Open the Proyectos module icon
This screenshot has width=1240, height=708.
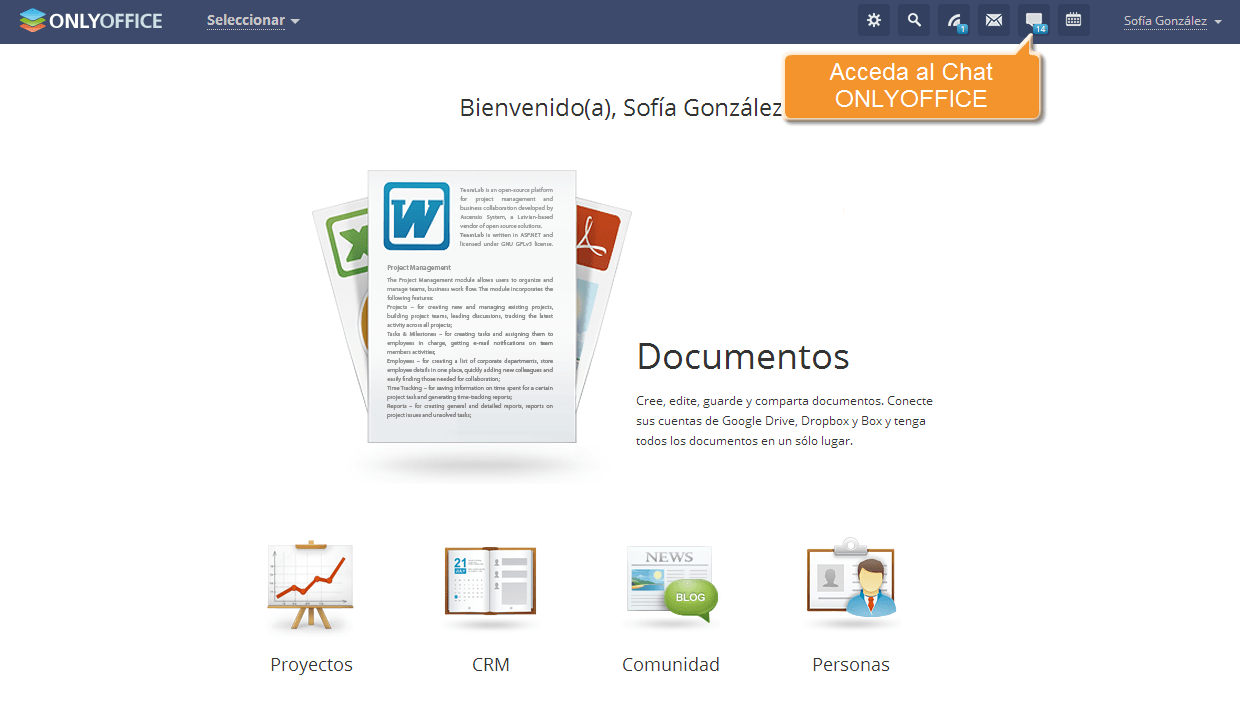coord(311,586)
